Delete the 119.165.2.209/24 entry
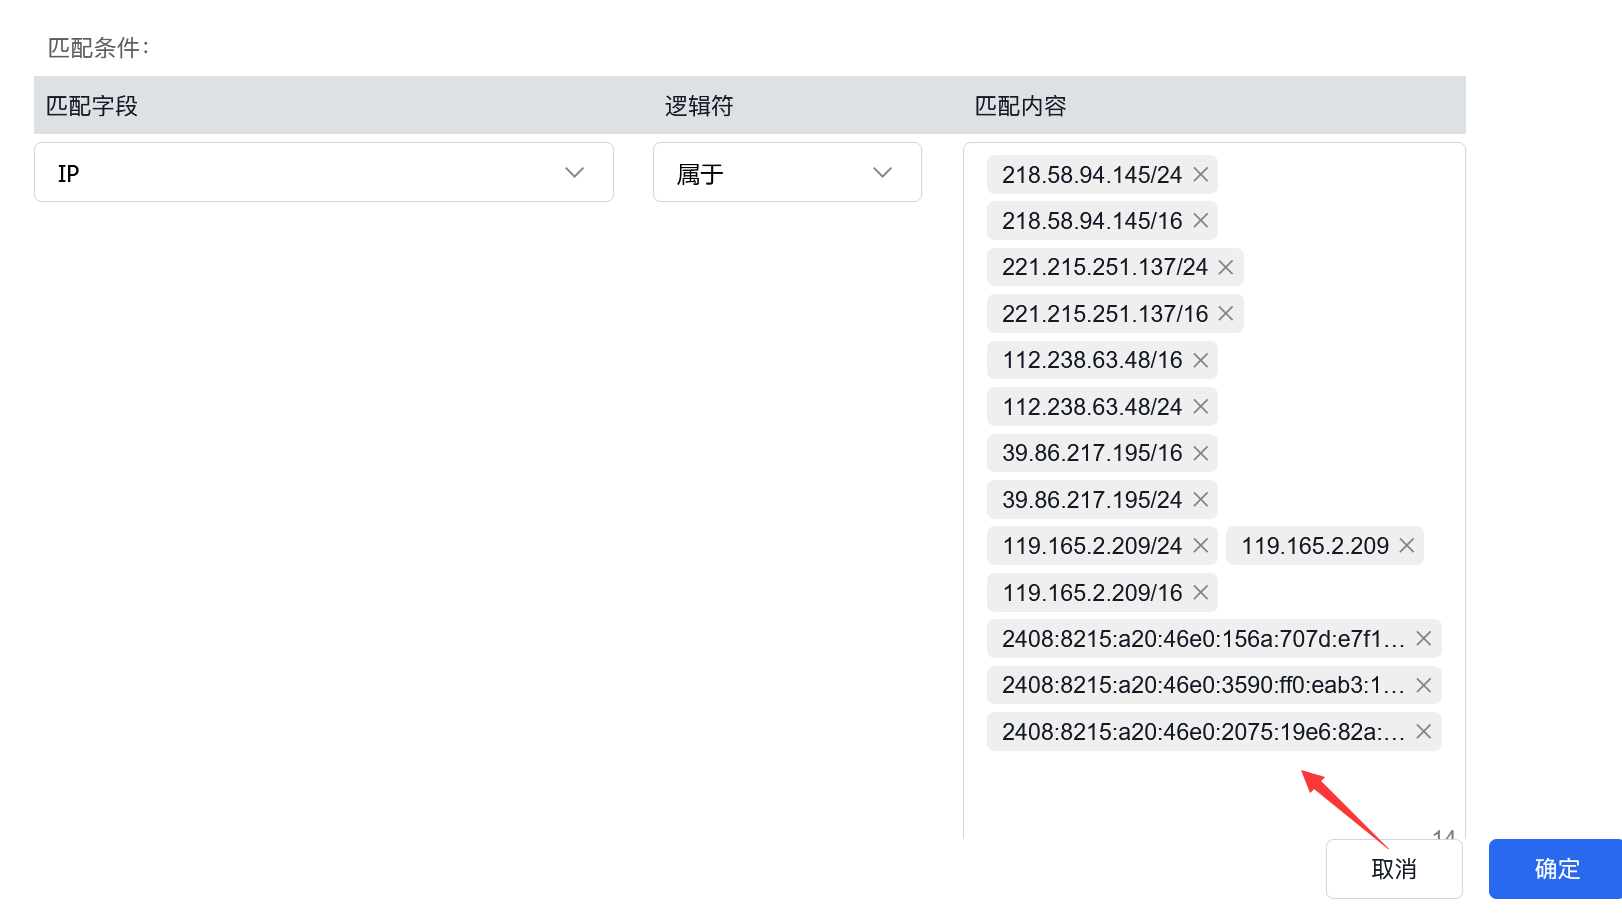The image size is (1622, 916). [x=1200, y=545]
